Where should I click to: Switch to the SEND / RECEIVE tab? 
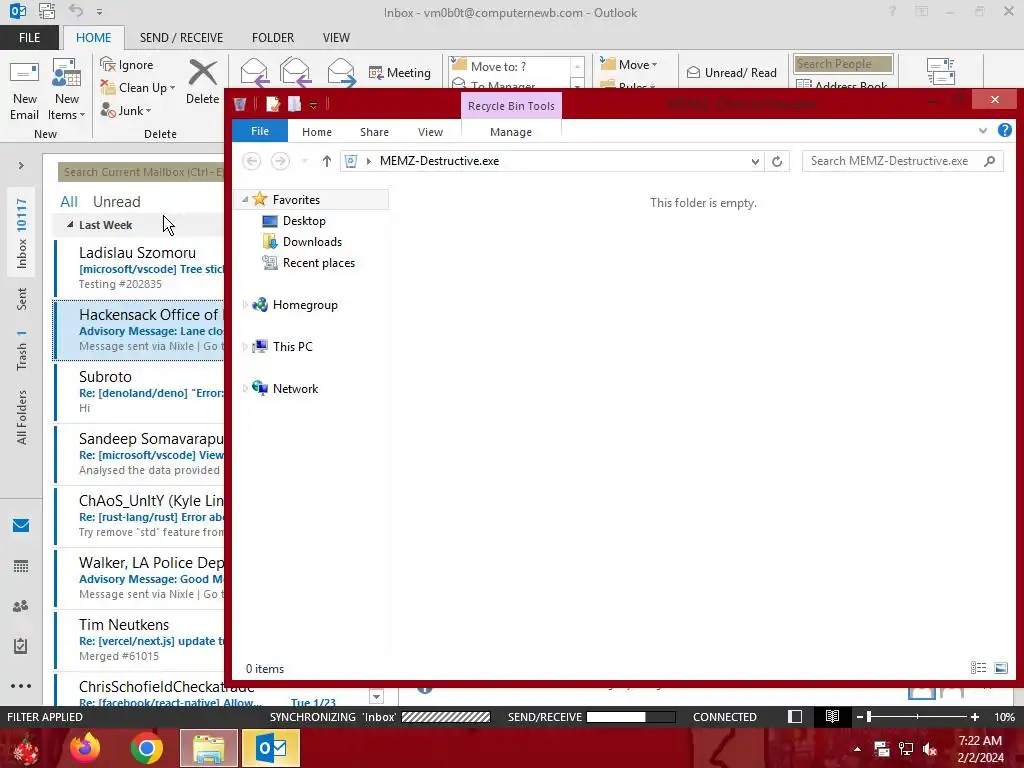(181, 38)
